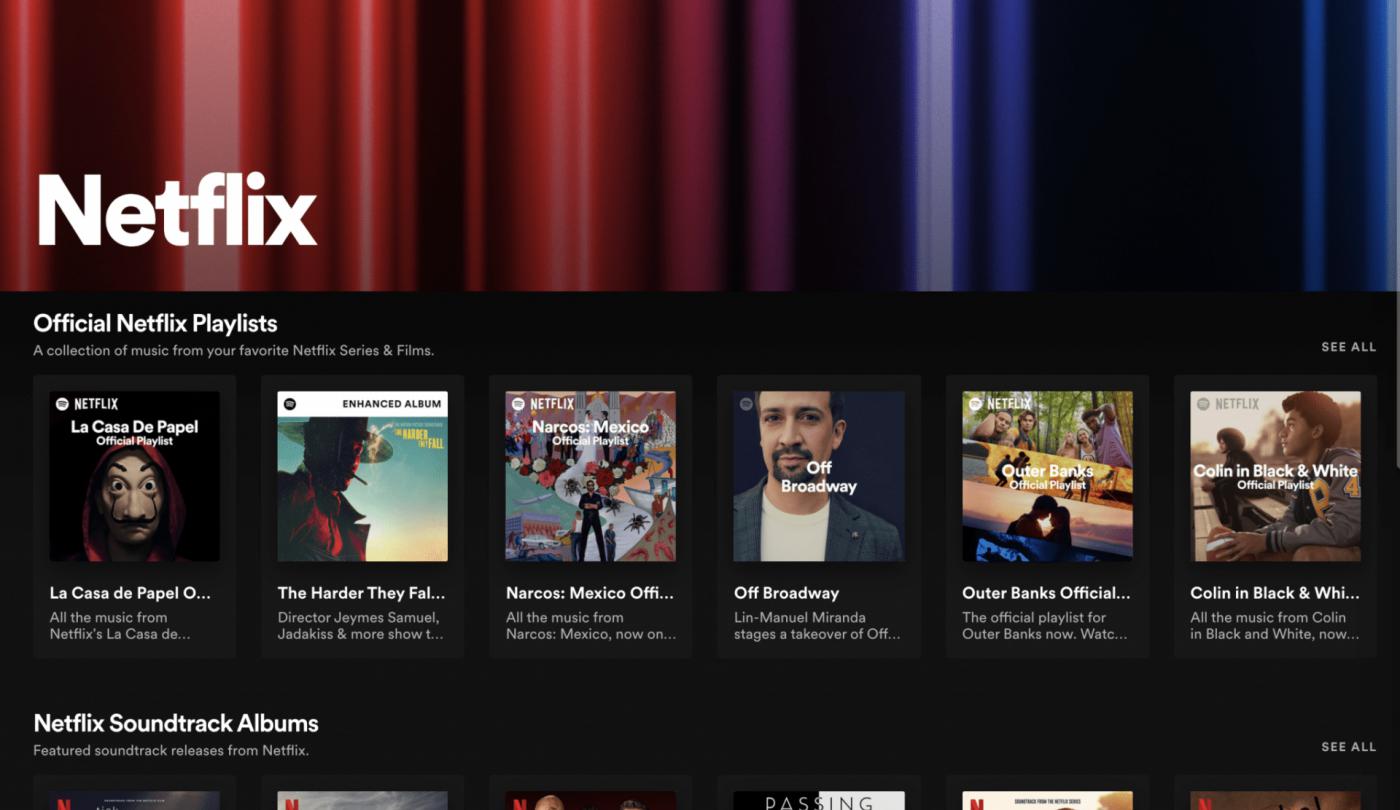Click description 'All the music from Netflix's La Casa de...'
Viewport: 1400px width, 810px height.
pos(120,626)
